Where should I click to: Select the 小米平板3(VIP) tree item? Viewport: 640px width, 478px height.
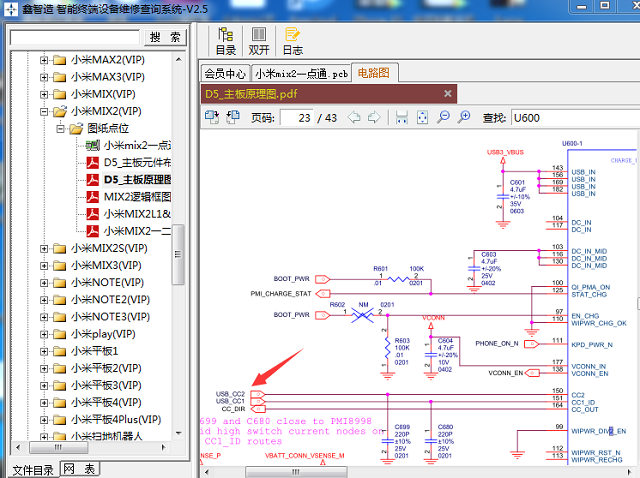tap(106, 385)
